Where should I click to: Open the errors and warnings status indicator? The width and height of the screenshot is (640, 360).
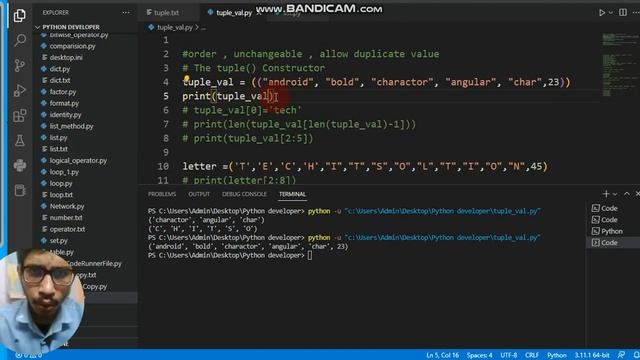29,355
